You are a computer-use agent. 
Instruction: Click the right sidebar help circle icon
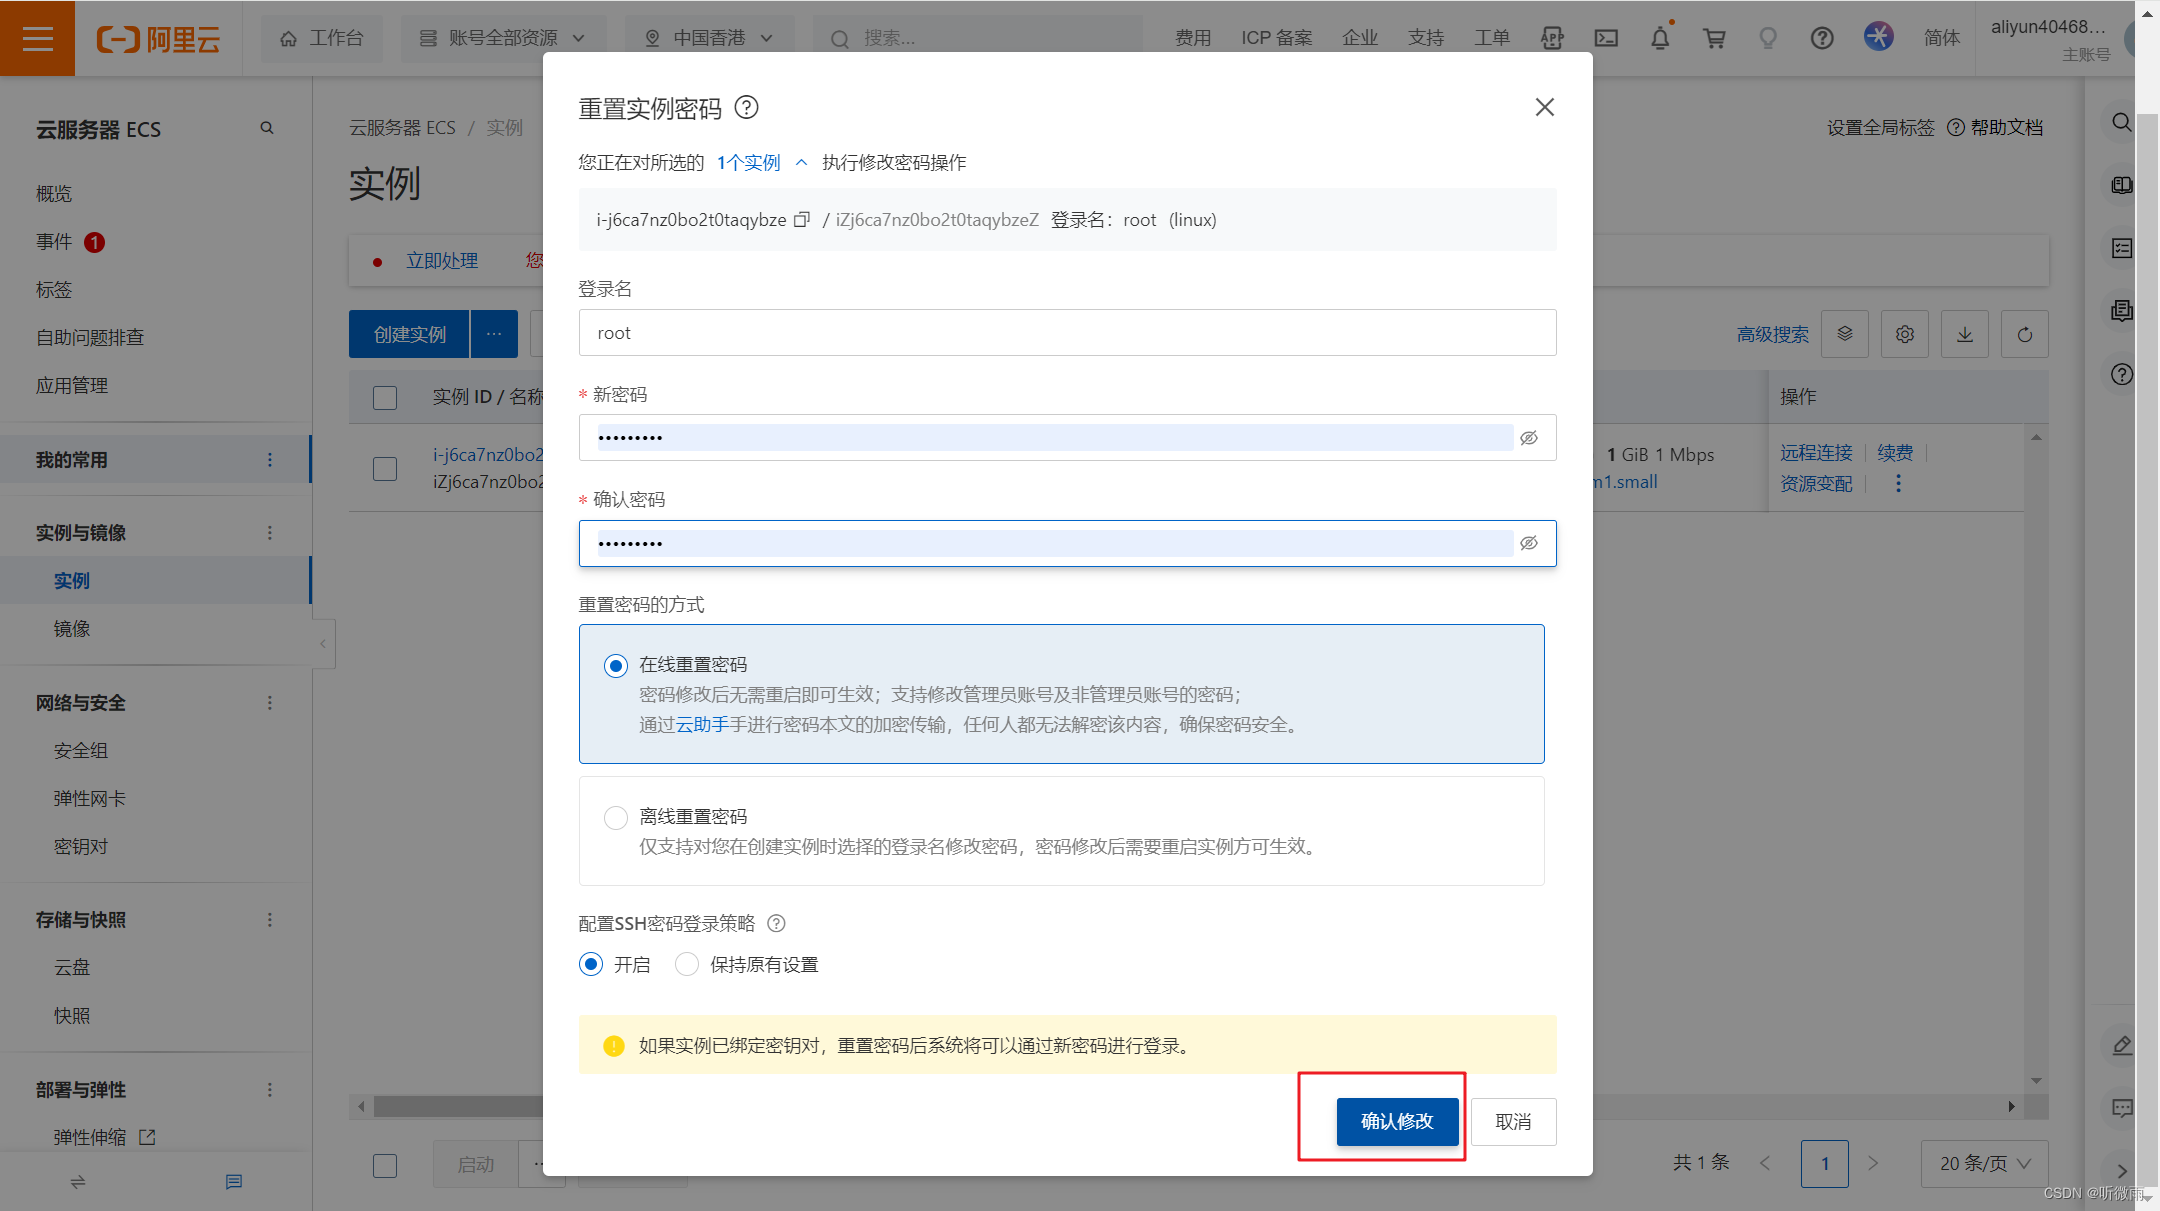pos(2121,375)
